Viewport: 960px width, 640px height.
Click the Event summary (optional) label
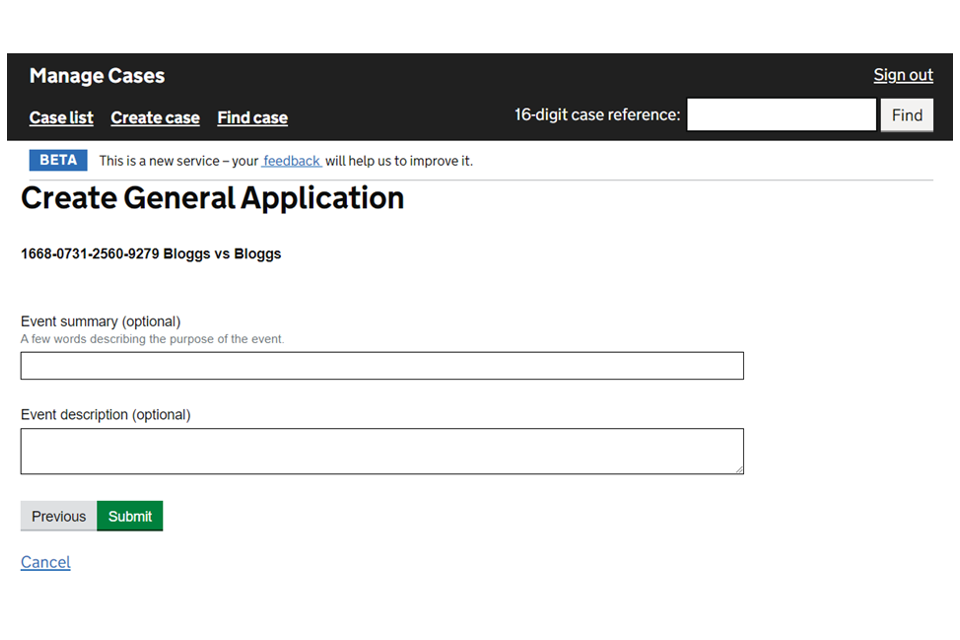click(x=100, y=322)
